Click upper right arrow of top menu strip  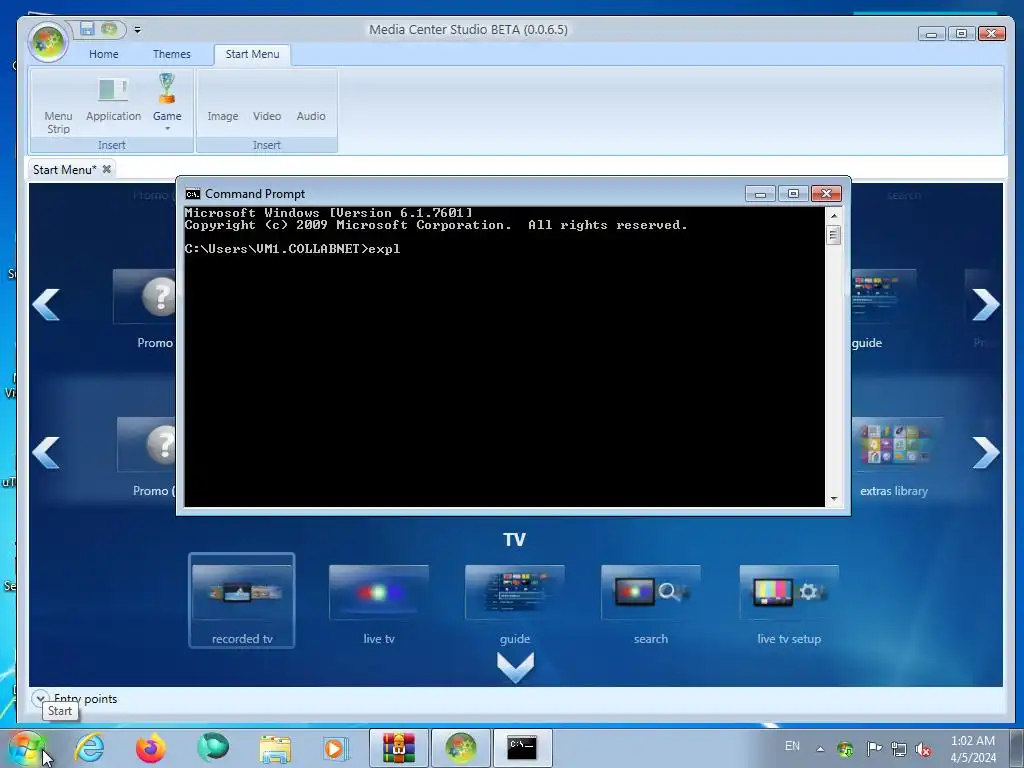click(x=985, y=304)
